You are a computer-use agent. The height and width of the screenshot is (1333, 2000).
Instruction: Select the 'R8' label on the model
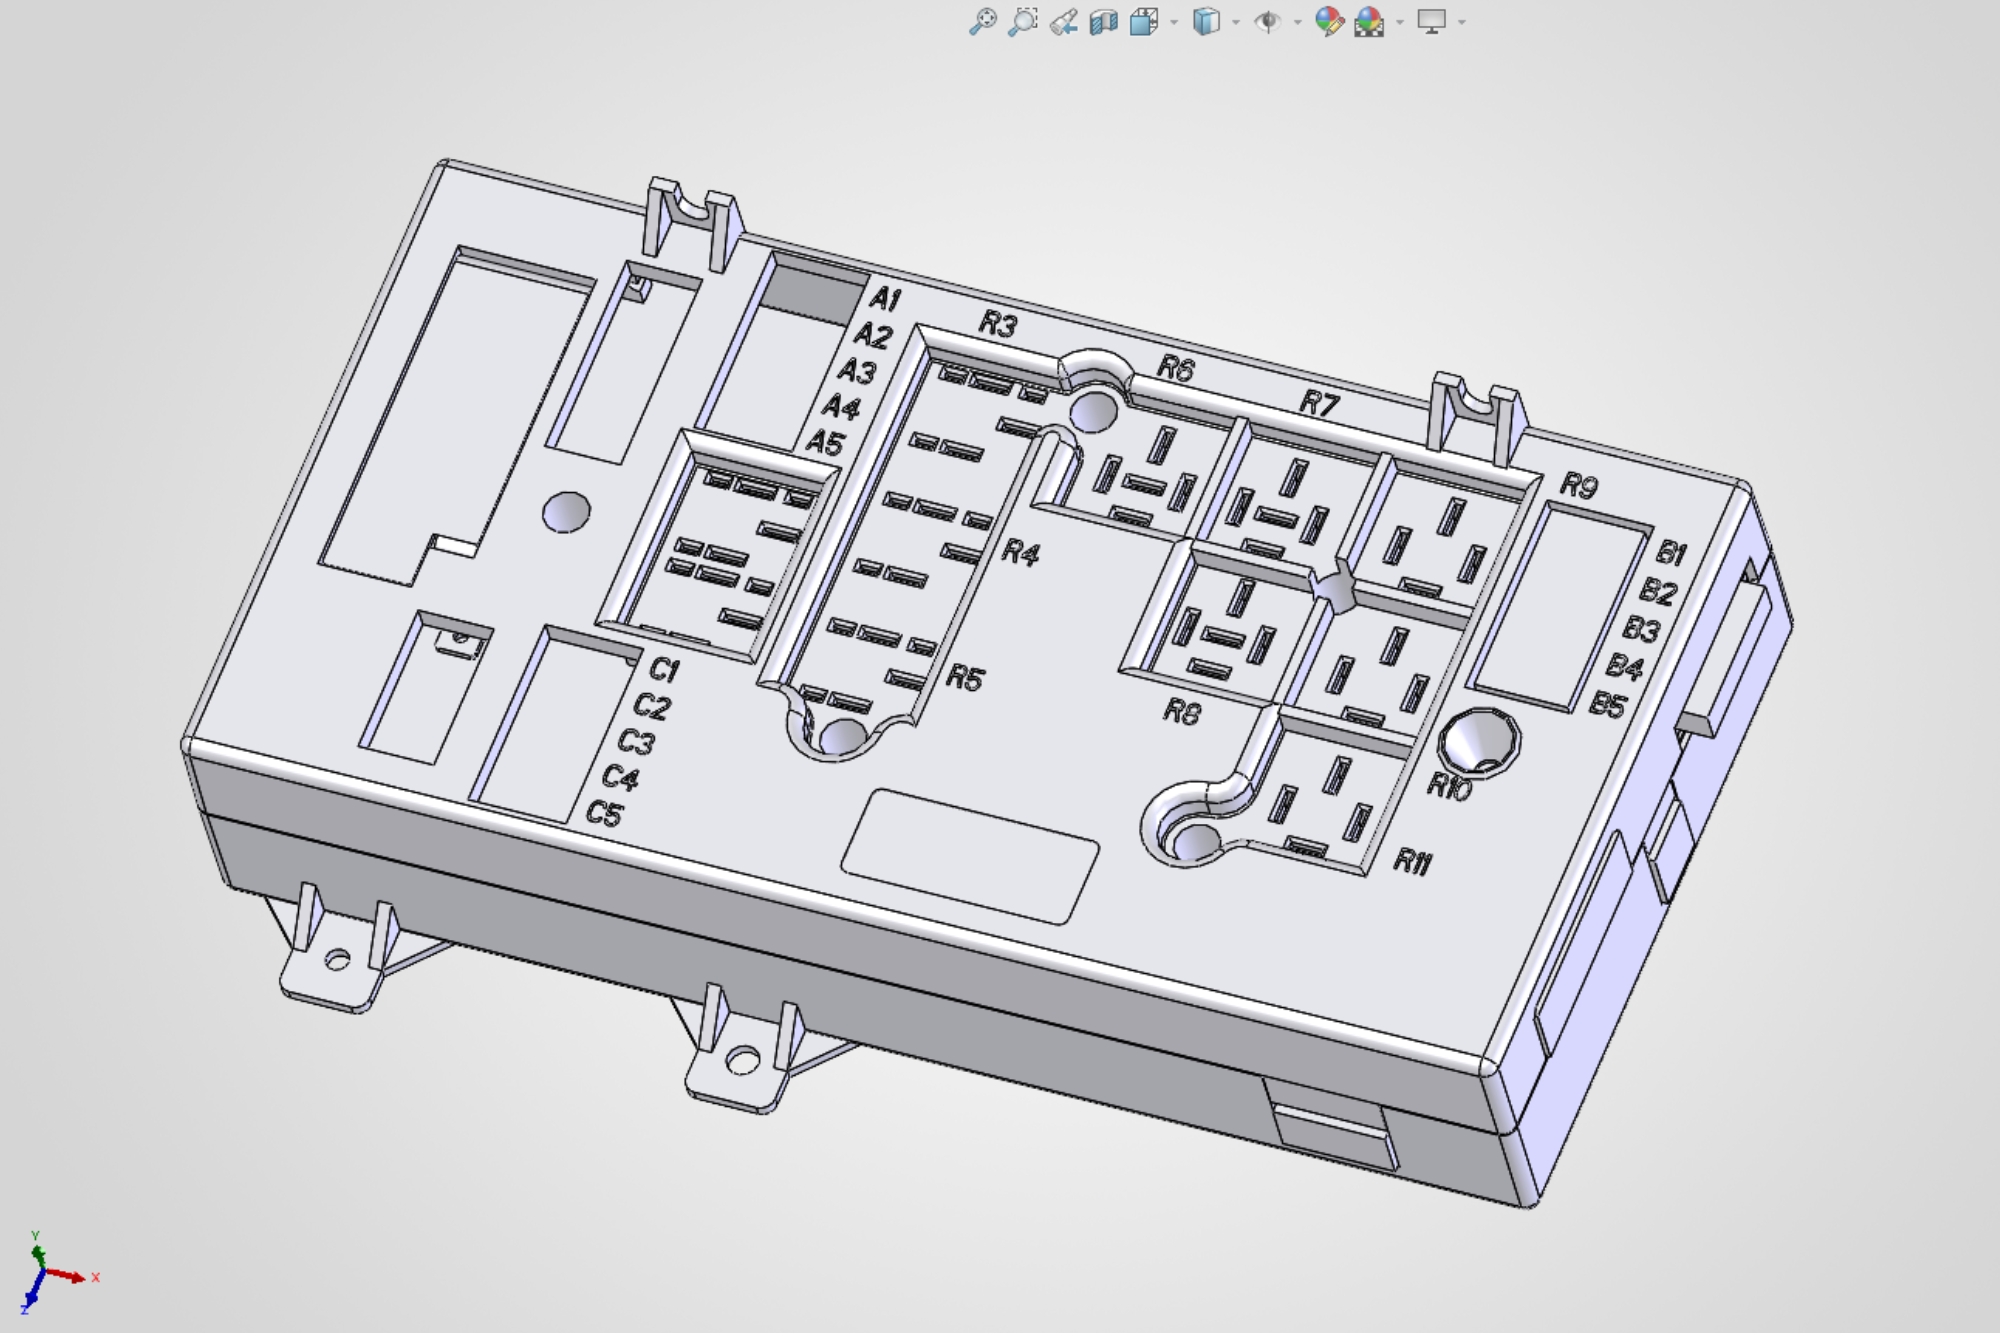point(1181,711)
